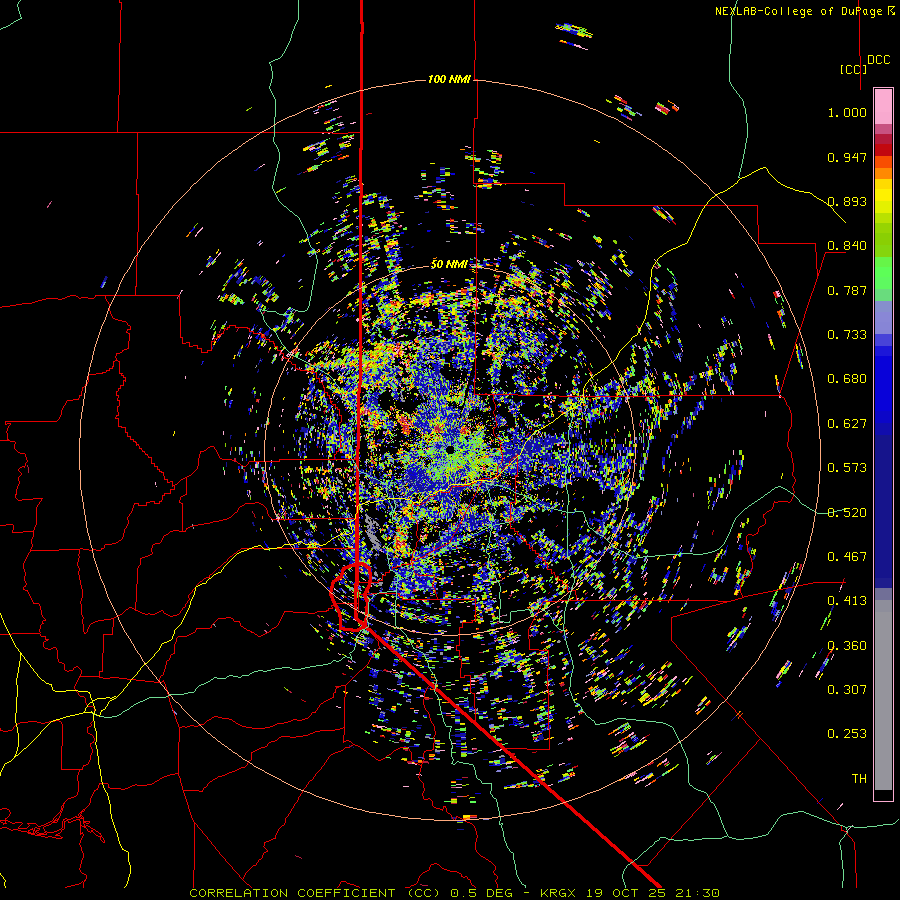Click the 0.893 value on the color scale
Viewport: 900px width, 900px height.
click(847, 201)
